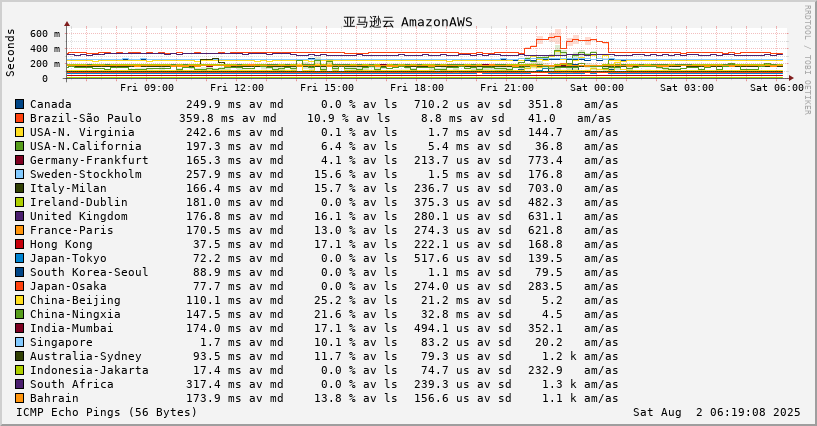817x426 pixels.
Task: Select the Hong Kong legend color swatch
Action: (20, 244)
